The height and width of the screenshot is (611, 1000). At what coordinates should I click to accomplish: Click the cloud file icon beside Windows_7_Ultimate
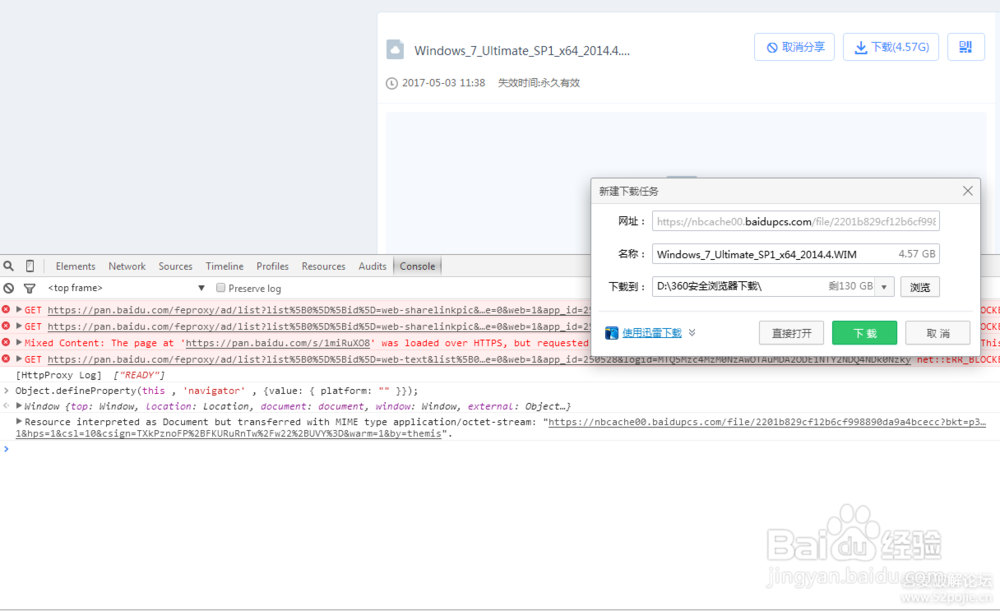coord(395,50)
